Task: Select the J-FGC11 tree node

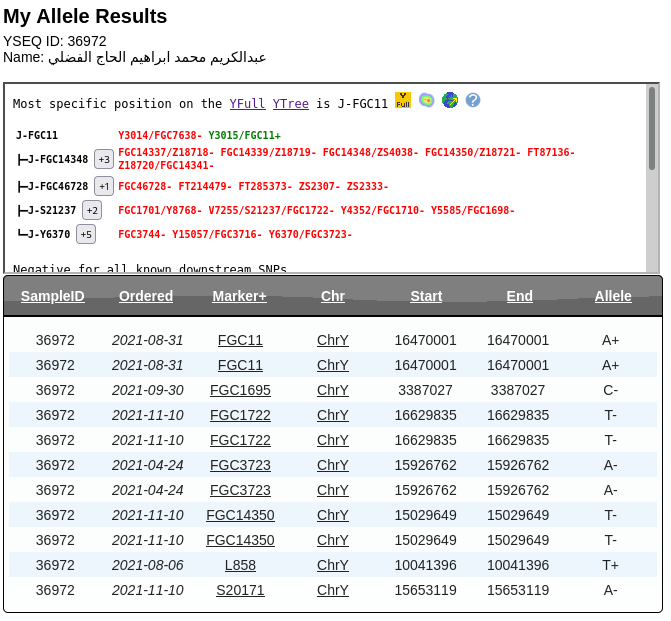Action: (x=37, y=137)
